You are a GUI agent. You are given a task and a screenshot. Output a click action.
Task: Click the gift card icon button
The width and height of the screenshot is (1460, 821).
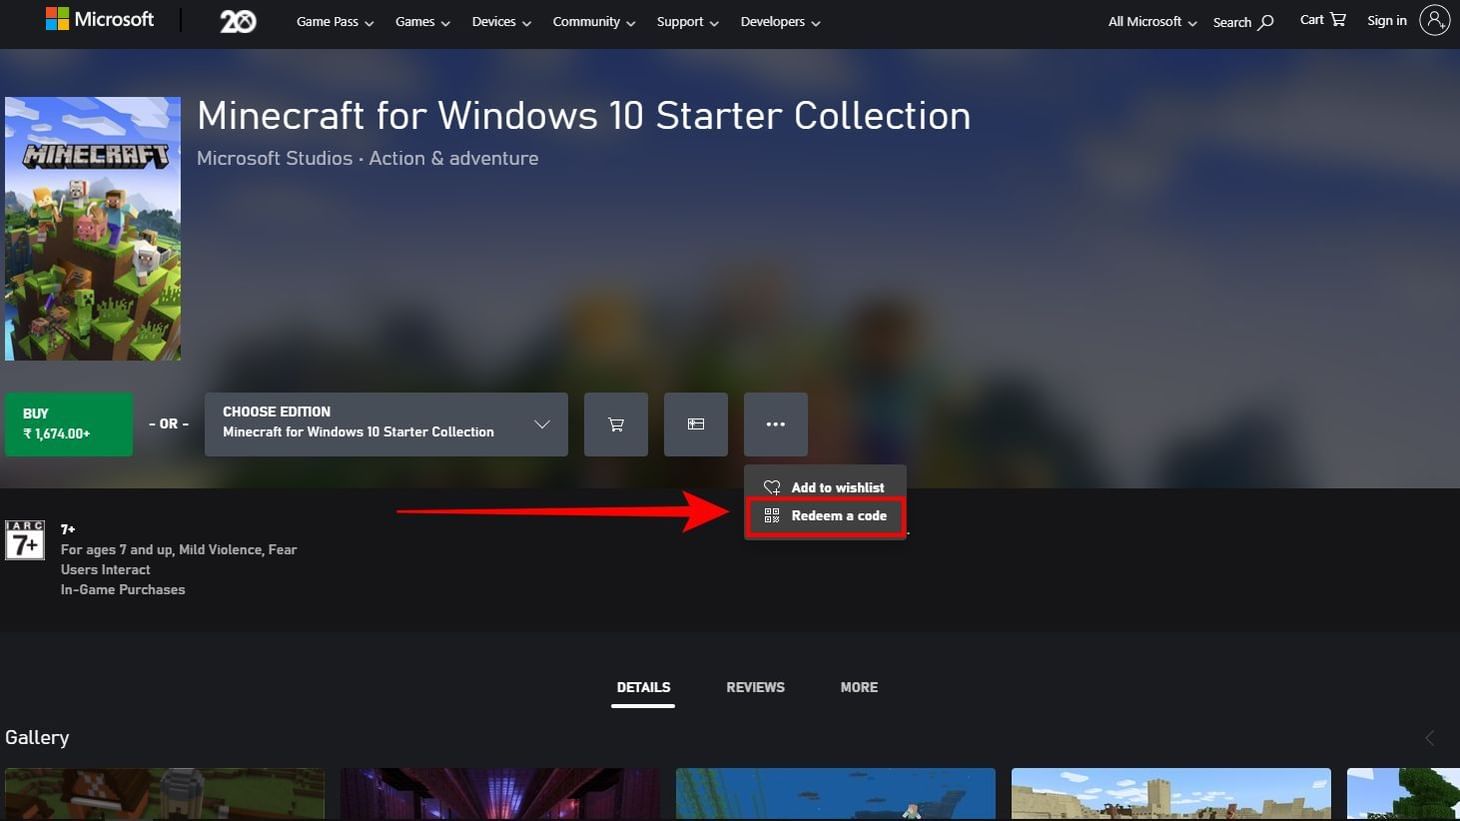[x=696, y=424]
